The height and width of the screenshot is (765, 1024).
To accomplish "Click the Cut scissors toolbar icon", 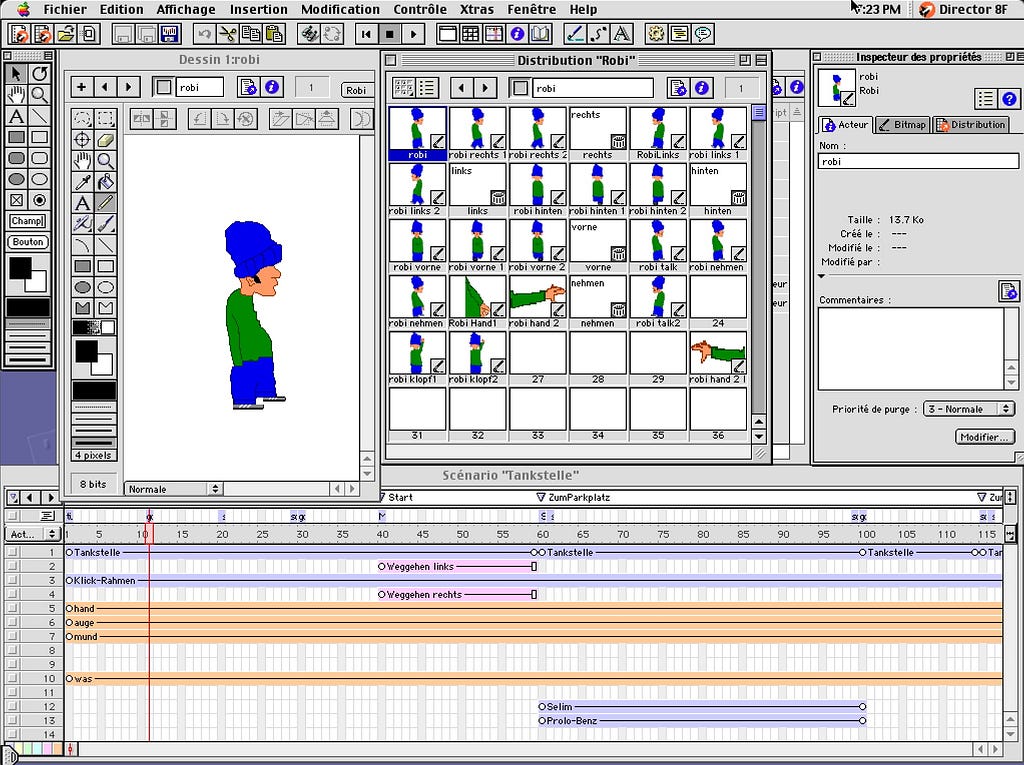I will click(227, 33).
